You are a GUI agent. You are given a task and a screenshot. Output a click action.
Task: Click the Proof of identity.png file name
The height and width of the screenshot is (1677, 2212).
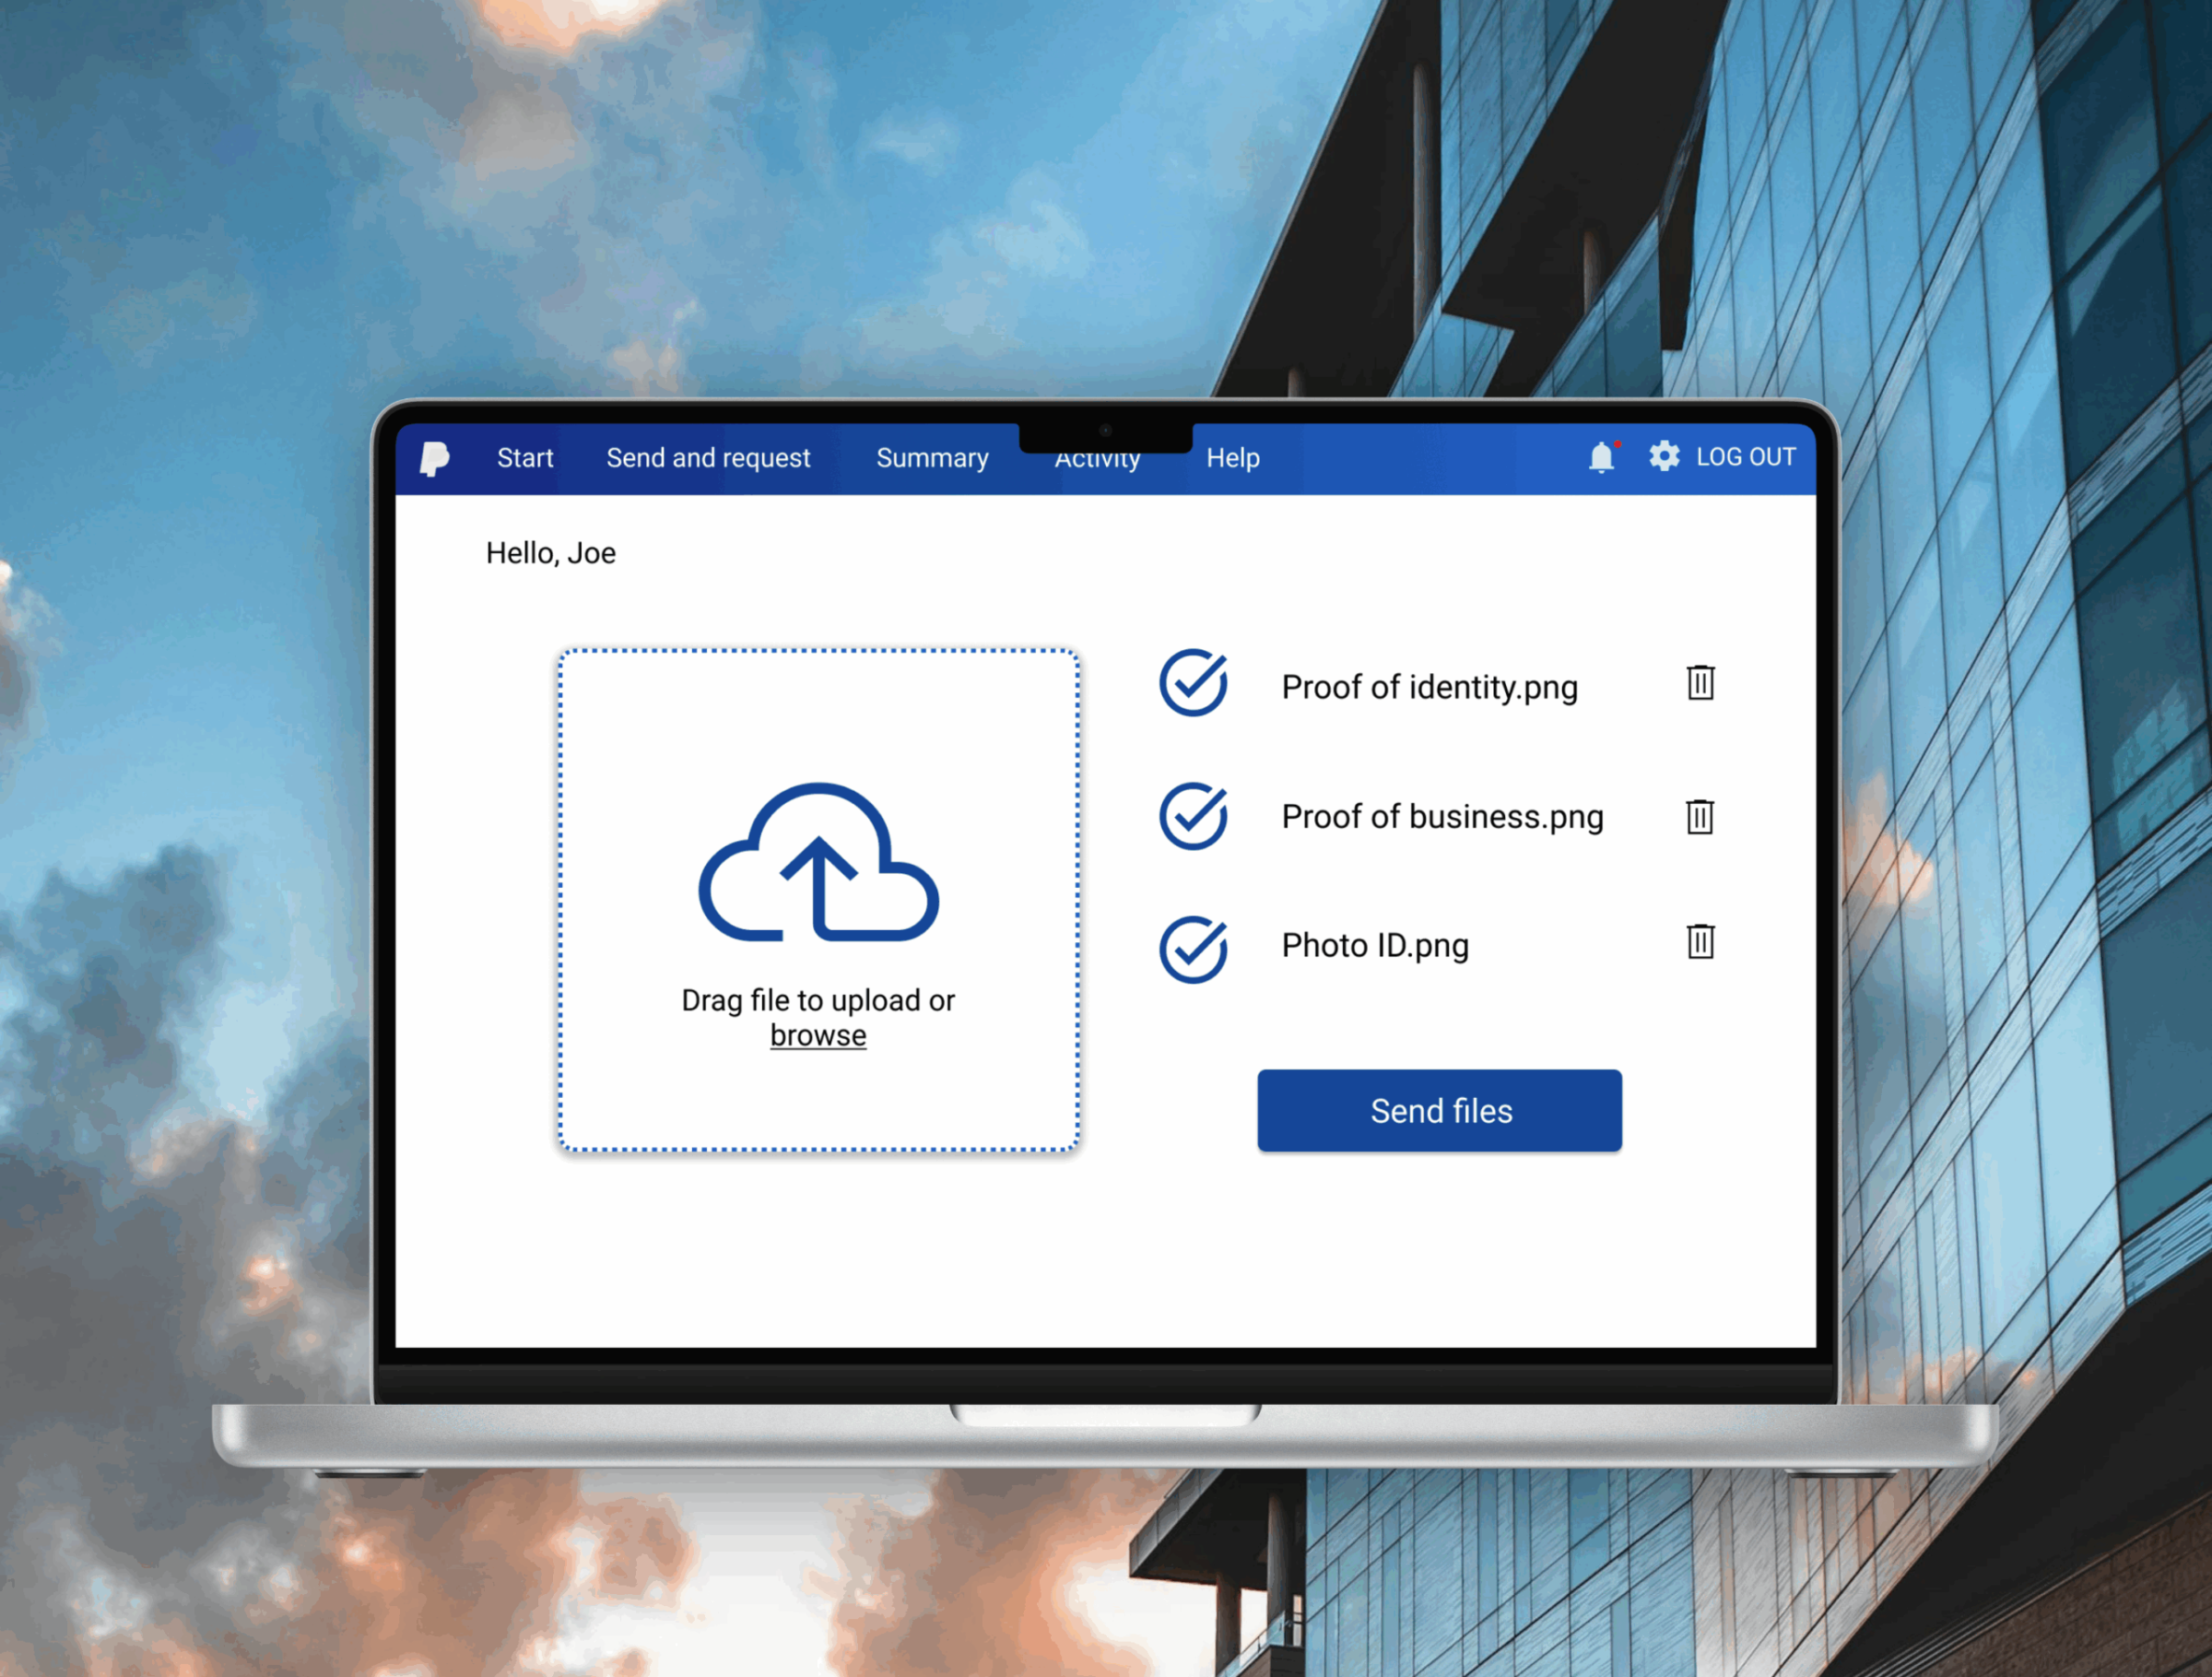1430,687
